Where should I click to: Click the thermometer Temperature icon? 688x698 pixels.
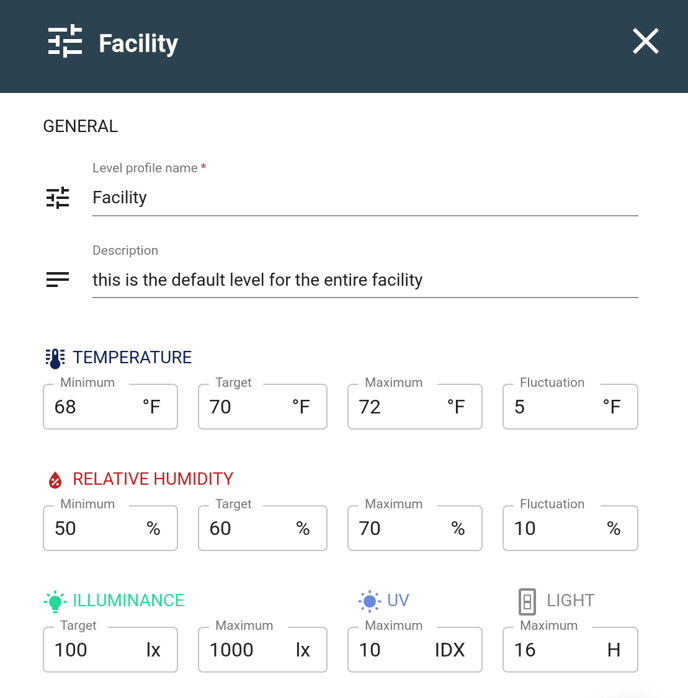coord(55,358)
